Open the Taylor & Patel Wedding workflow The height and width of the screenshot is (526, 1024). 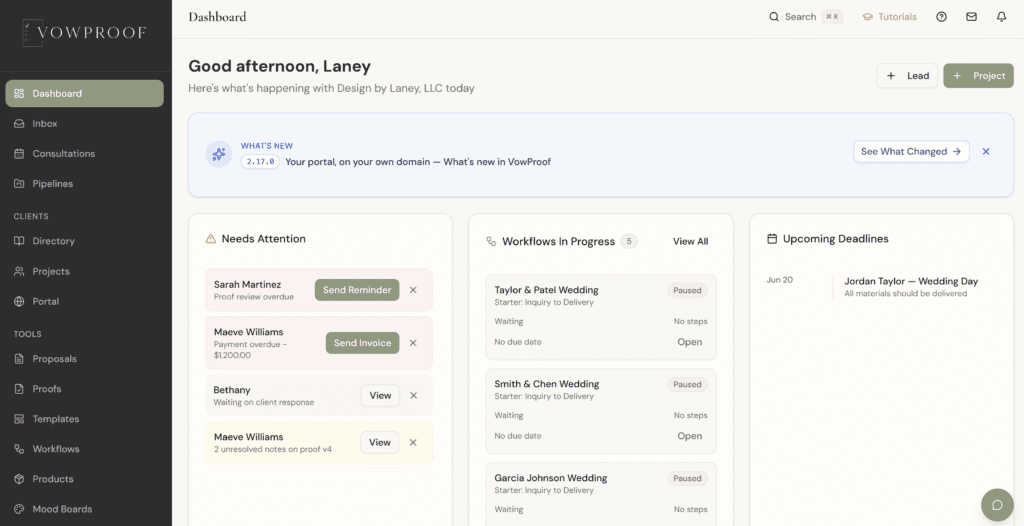690,342
